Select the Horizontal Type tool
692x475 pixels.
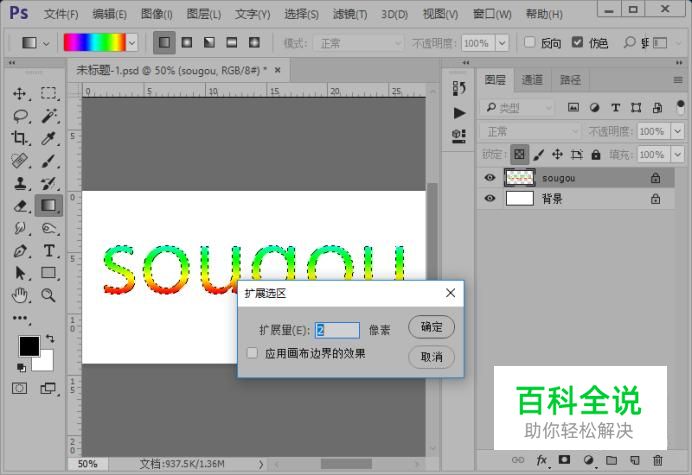click(x=49, y=251)
